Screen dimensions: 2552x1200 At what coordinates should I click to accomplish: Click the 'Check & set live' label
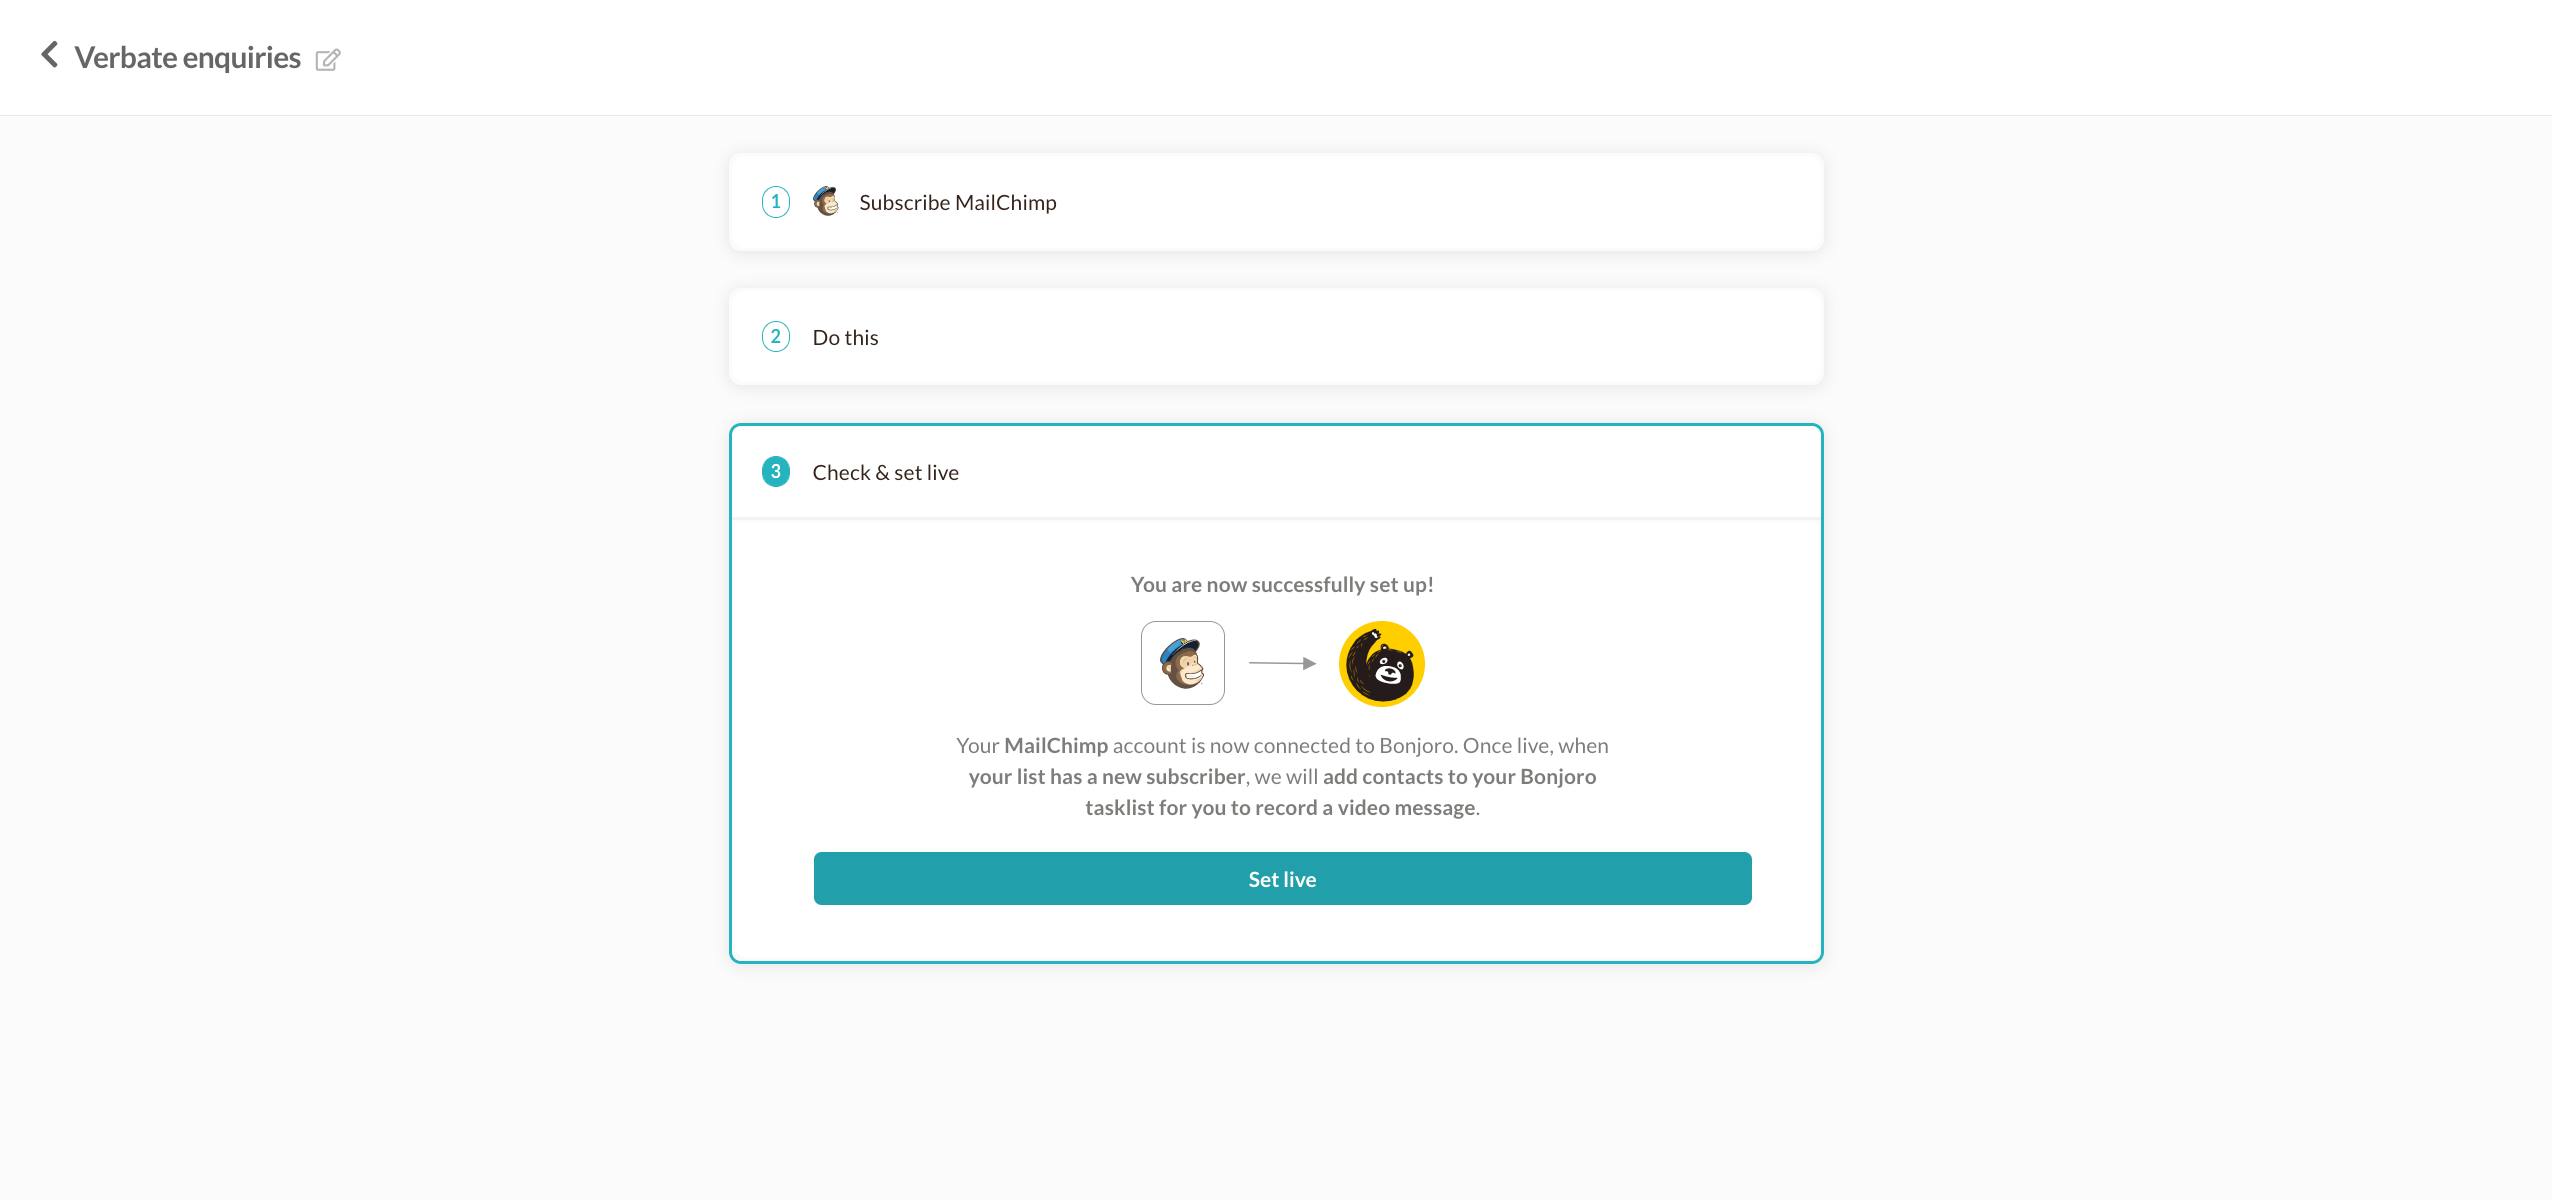885,473
